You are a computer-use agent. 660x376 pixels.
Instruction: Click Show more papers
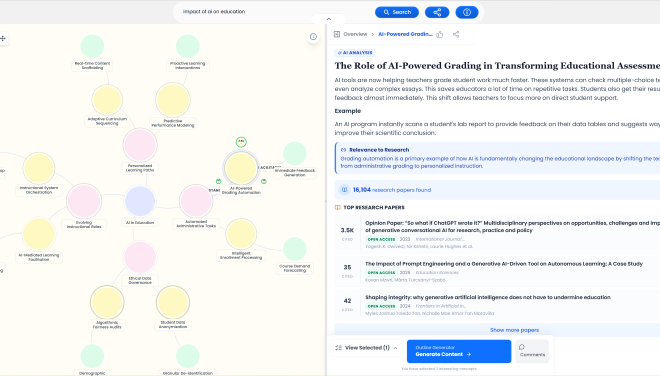coord(514,330)
